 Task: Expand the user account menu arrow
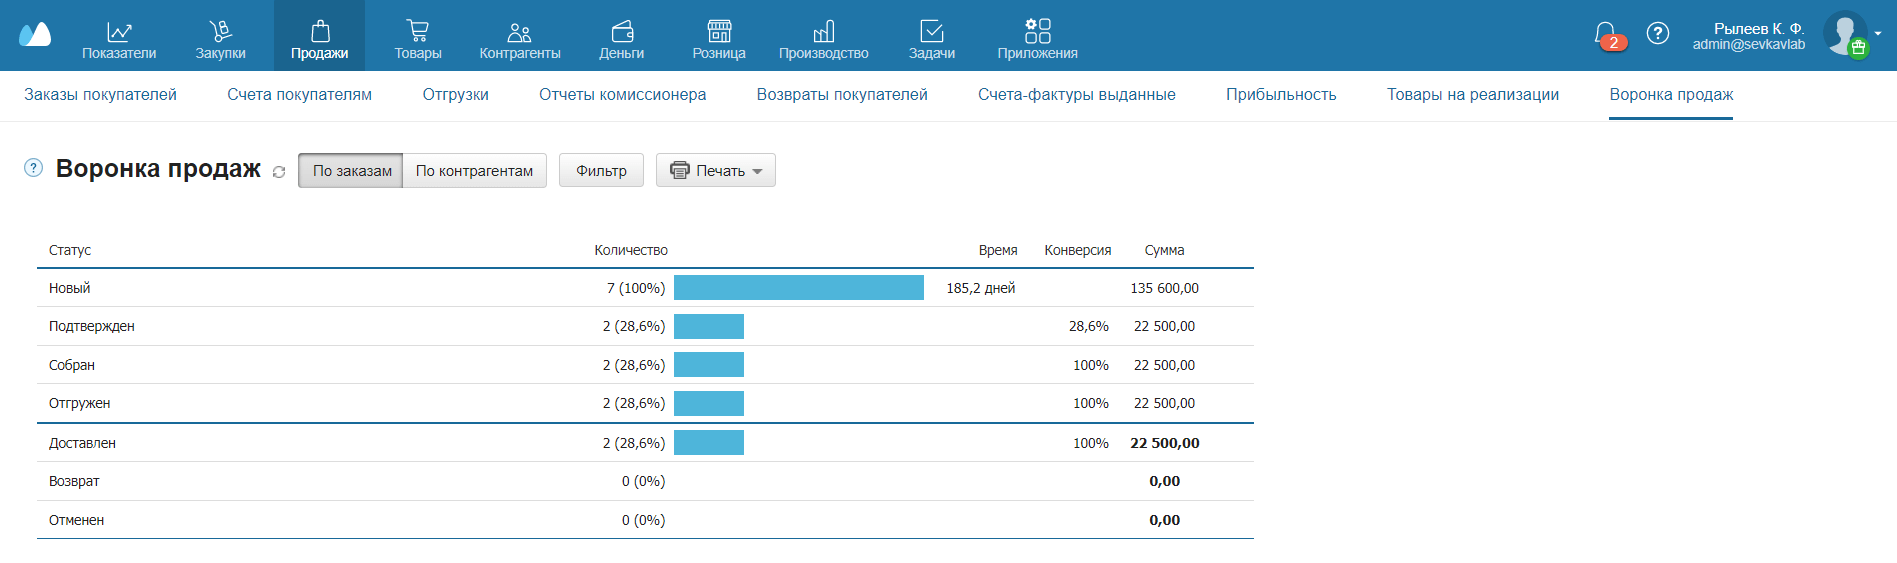1878,33
